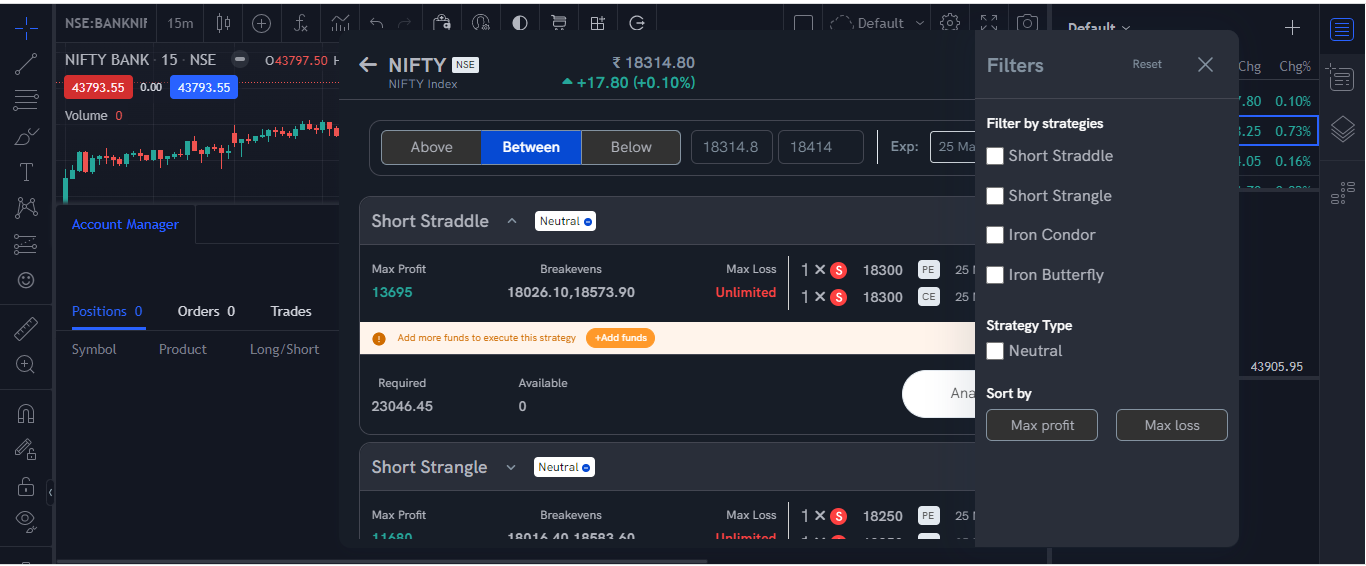Image resolution: width=1366 pixels, height=566 pixels.
Task: Toggle the layout select square checkbox
Action: click(803, 23)
